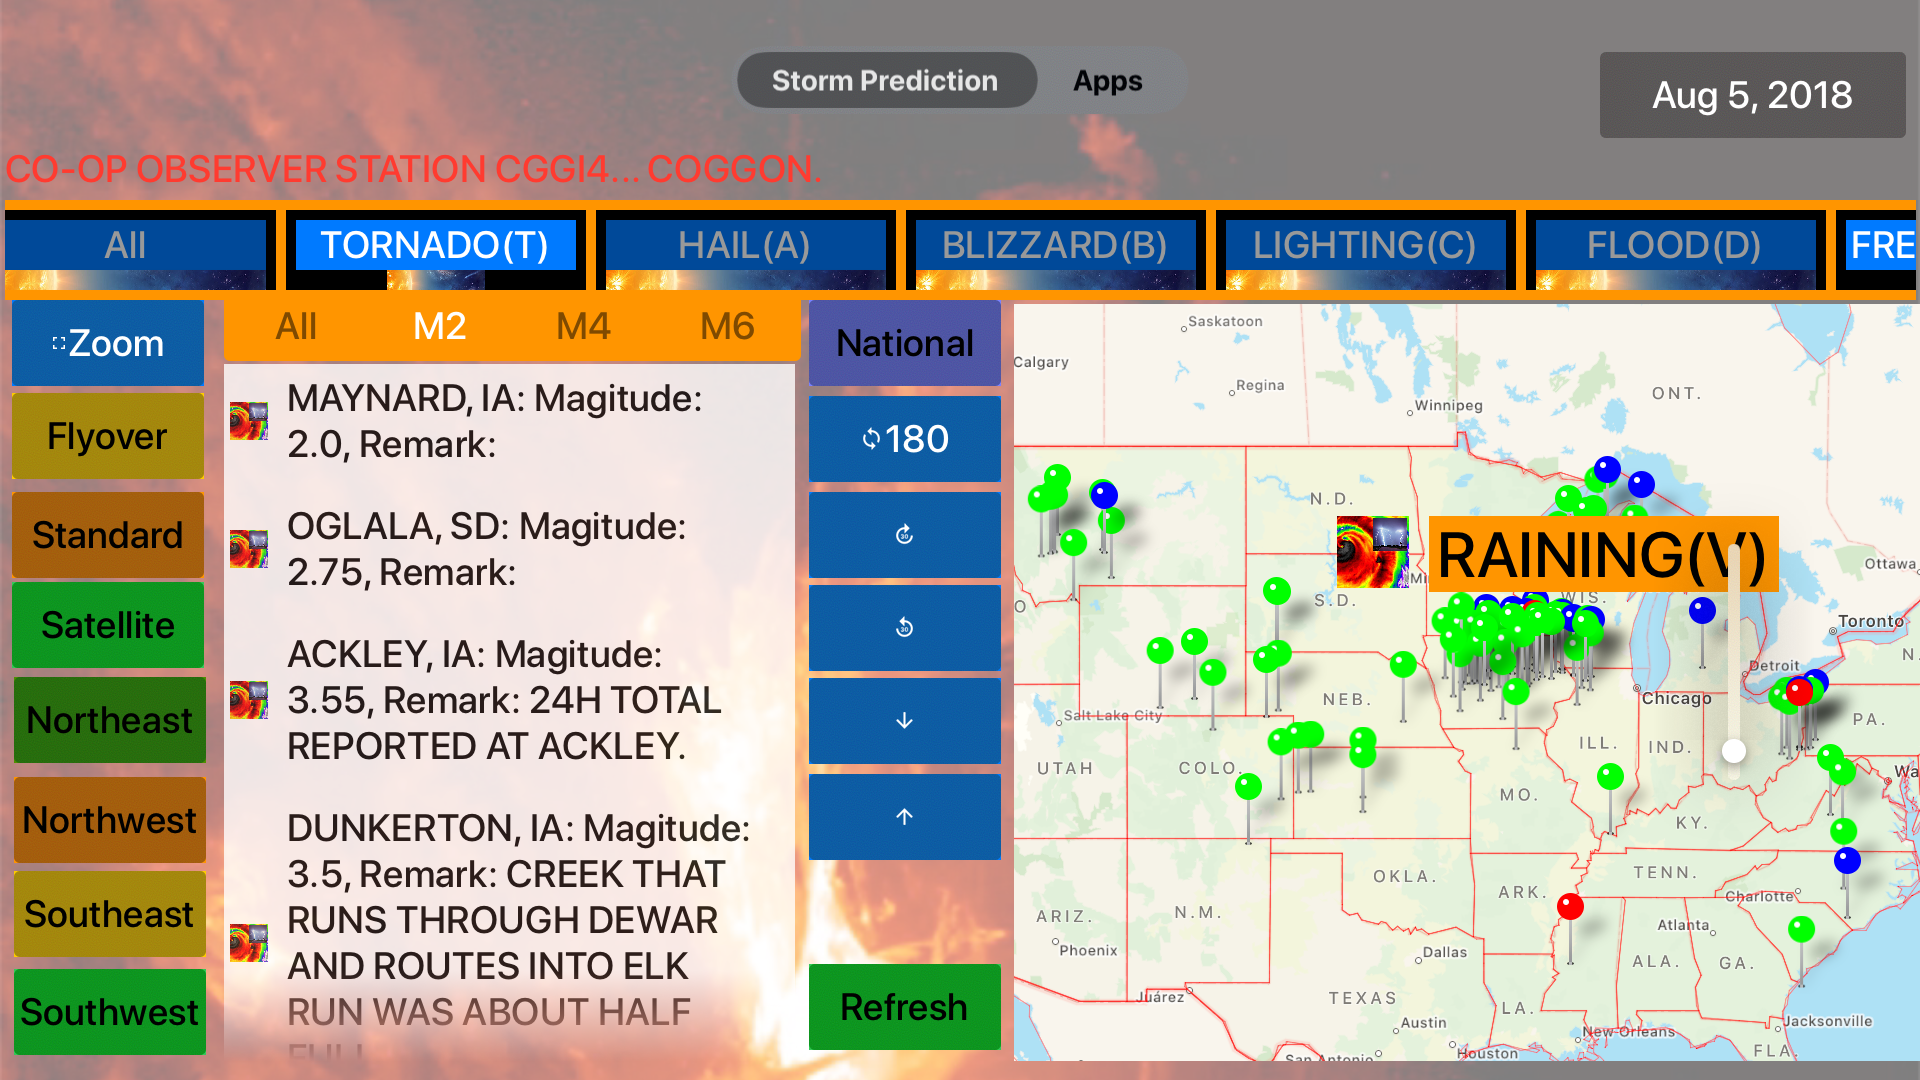
Task: Show the Southwest region
Action: 110,1012
